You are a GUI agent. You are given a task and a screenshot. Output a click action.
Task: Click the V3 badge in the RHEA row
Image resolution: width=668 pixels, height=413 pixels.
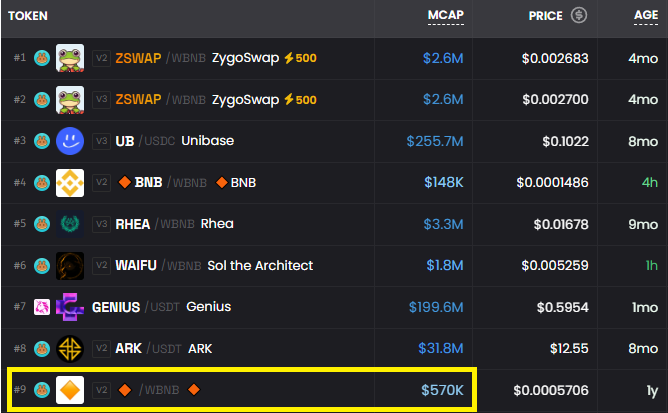(x=101, y=224)
